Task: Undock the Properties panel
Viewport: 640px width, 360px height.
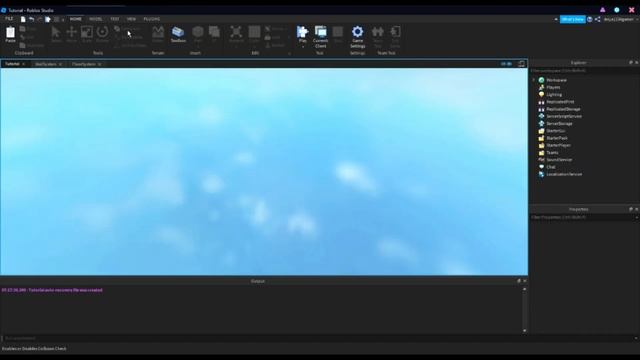Action: [631, 209]
